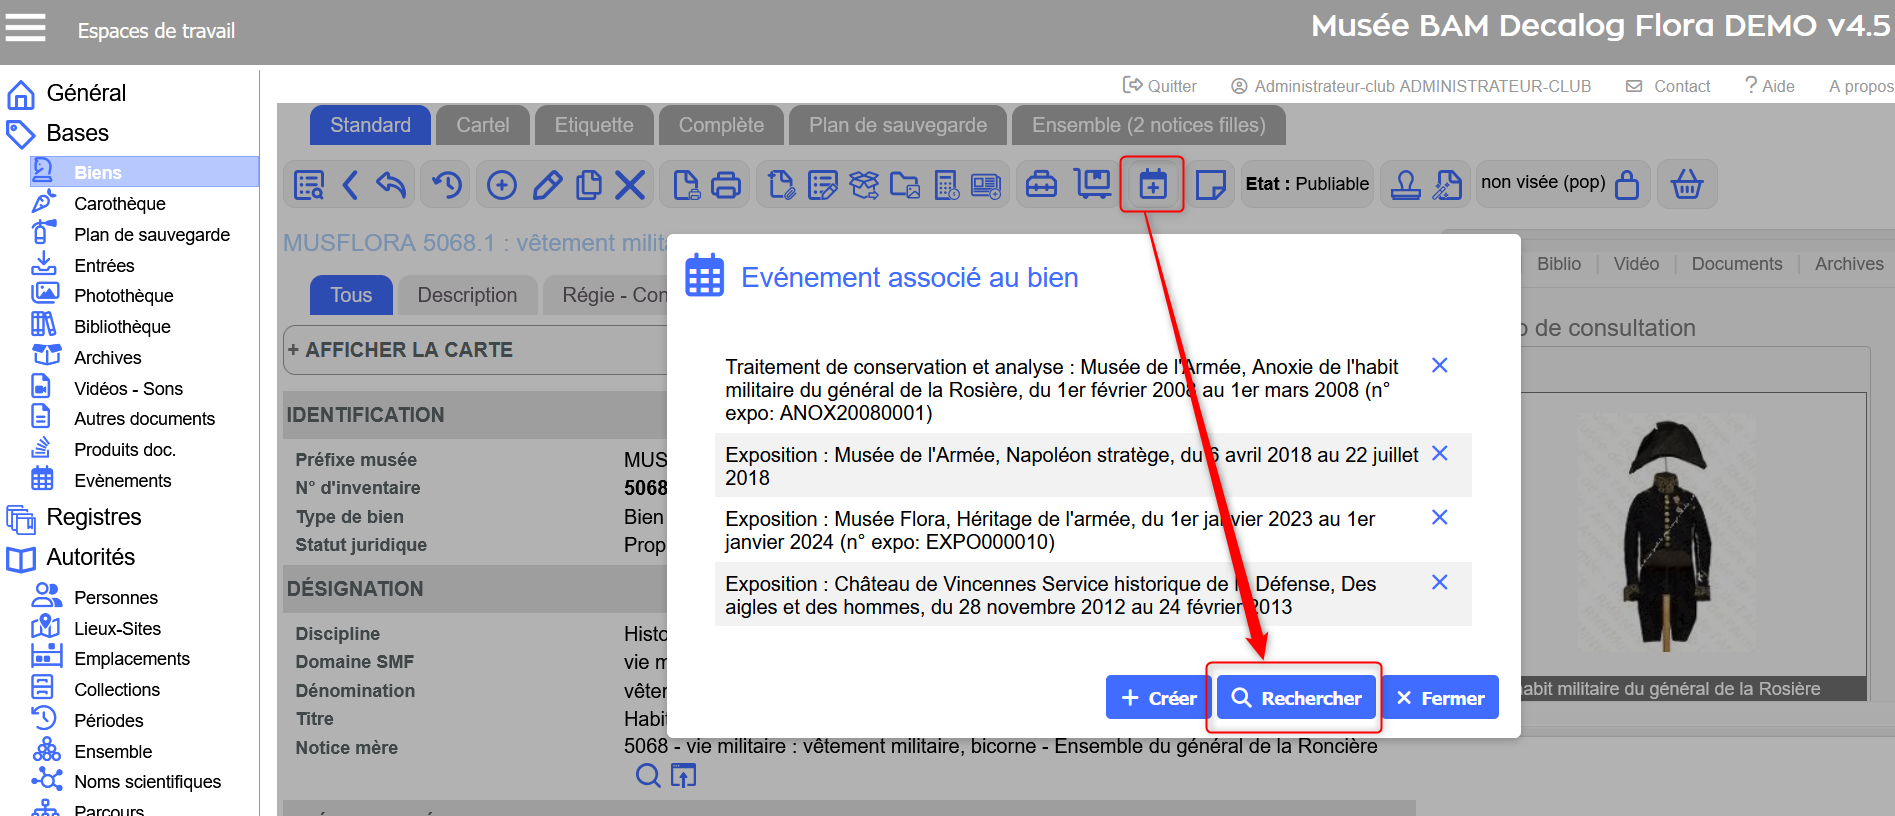Switch to the Cartel tab
The image size is (1895, 816).
pos(482,125)
